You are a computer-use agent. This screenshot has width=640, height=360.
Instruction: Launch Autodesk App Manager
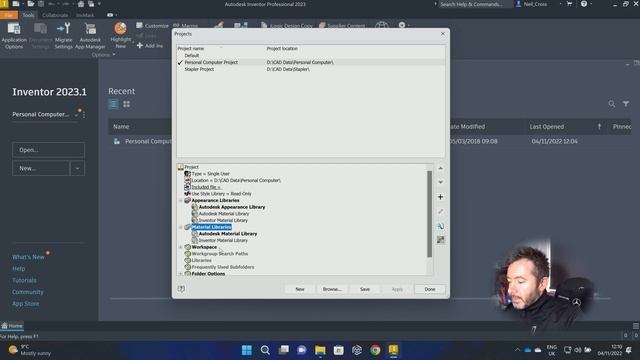coord(90,36)
